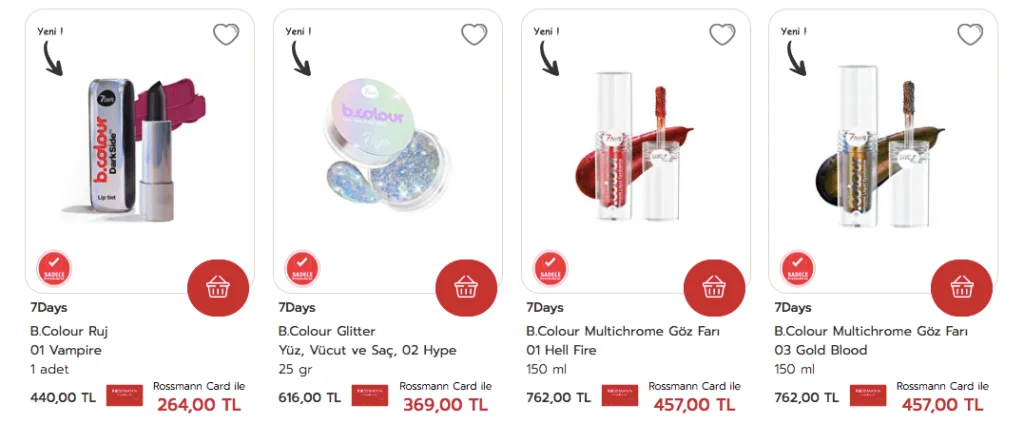Screen dimensions: 1024x443
Task: Add B.Colour Glitter Hype to basket
Action: (466, 287)
